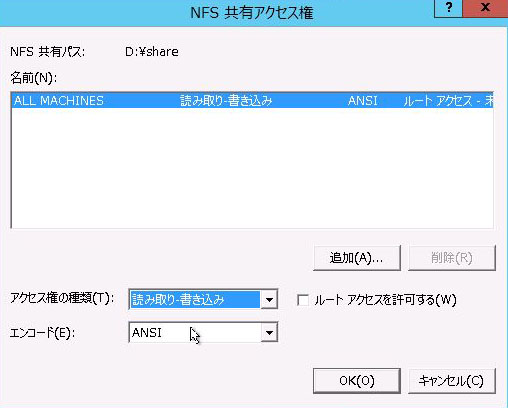Click the D:¥share path text
The width and height of the screenshot is (508, 408).
[x=152, y=52]
